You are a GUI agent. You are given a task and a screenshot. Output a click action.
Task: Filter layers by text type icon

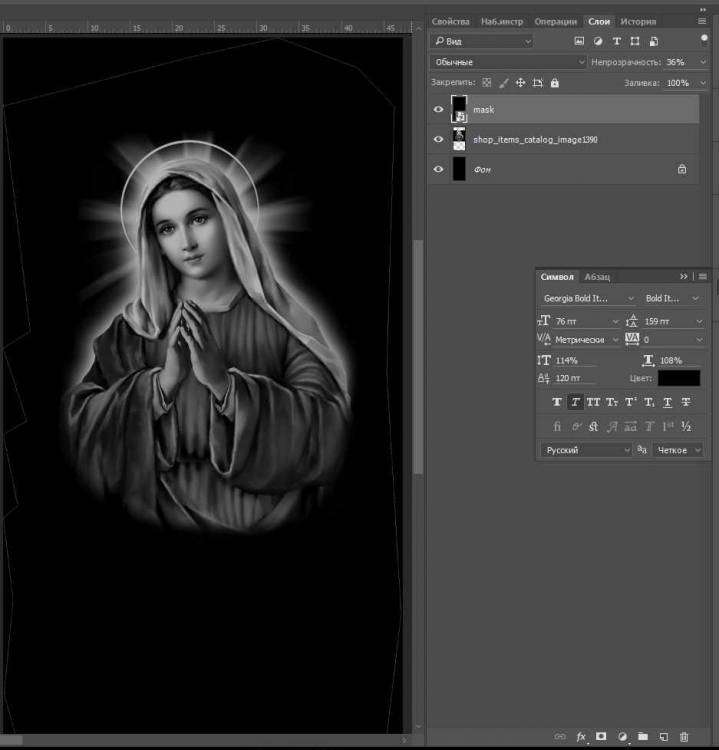[616, 41]
